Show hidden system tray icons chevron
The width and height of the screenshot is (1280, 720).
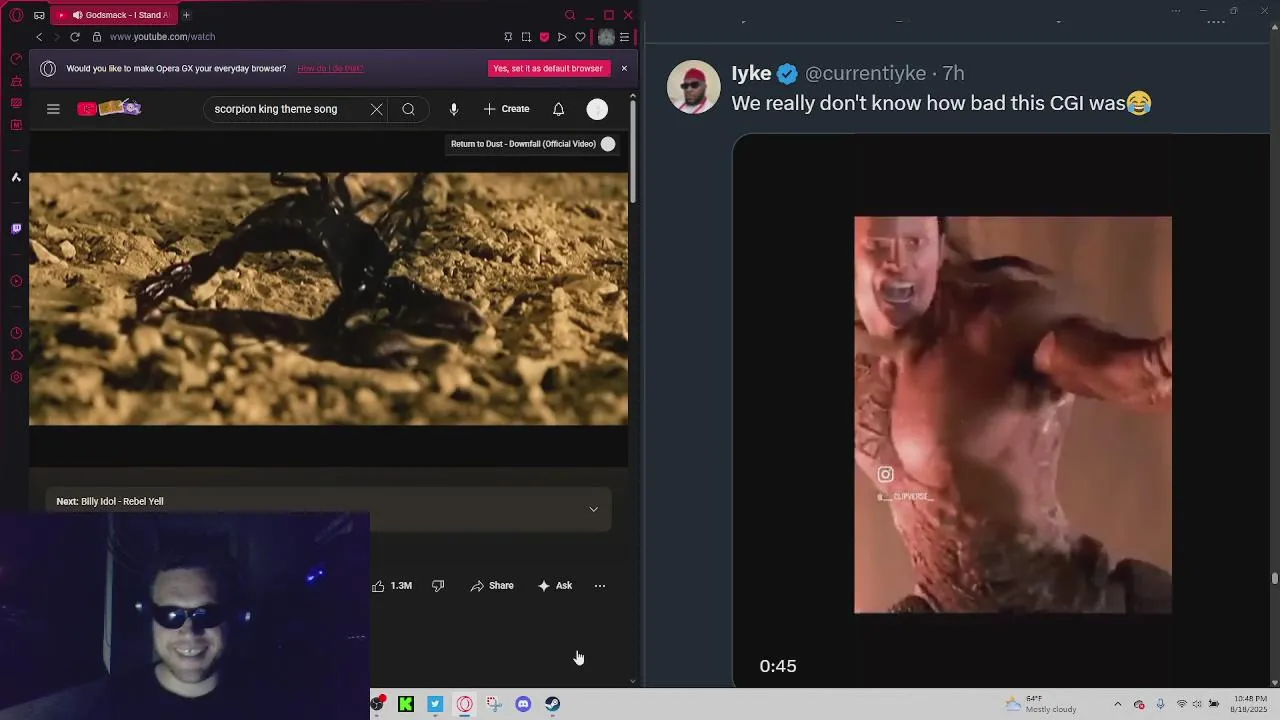pyautogui.click(x=1118, y=704)
